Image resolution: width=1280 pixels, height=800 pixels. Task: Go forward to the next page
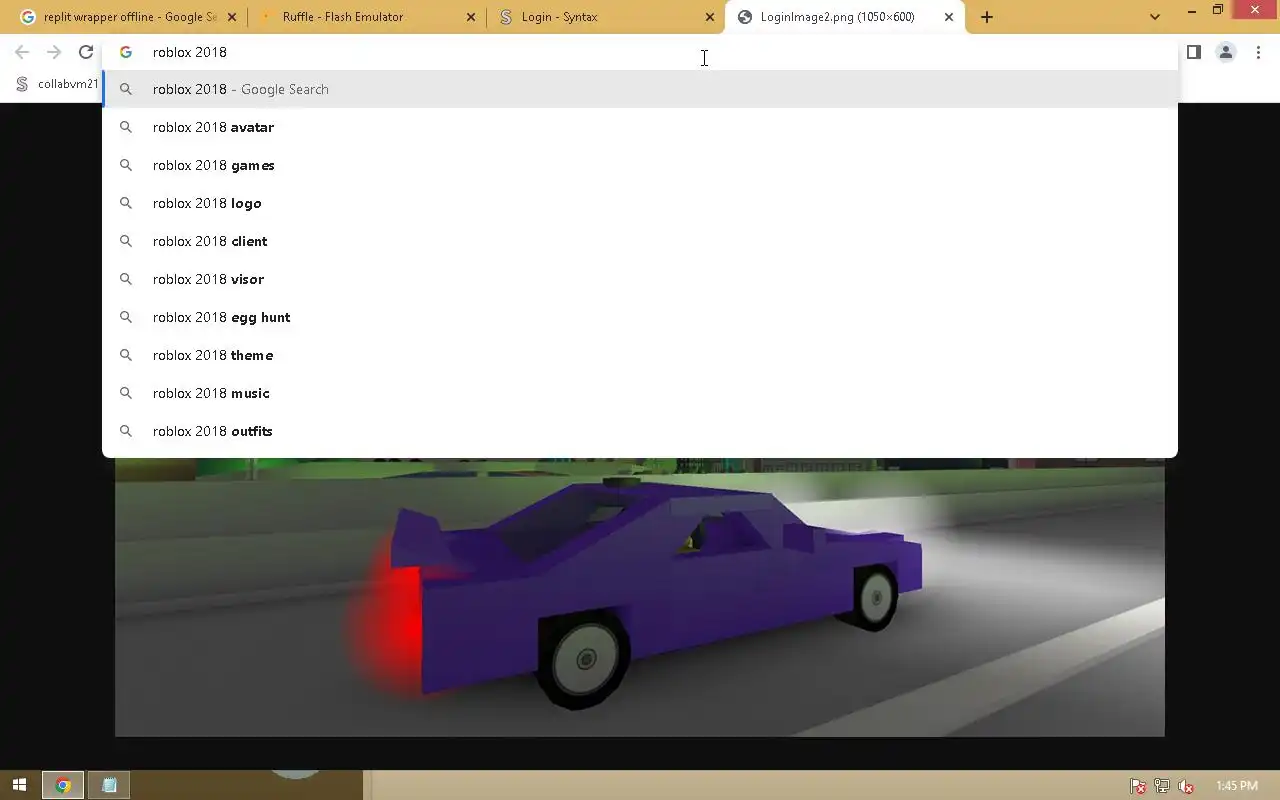(x=54, y=52)
